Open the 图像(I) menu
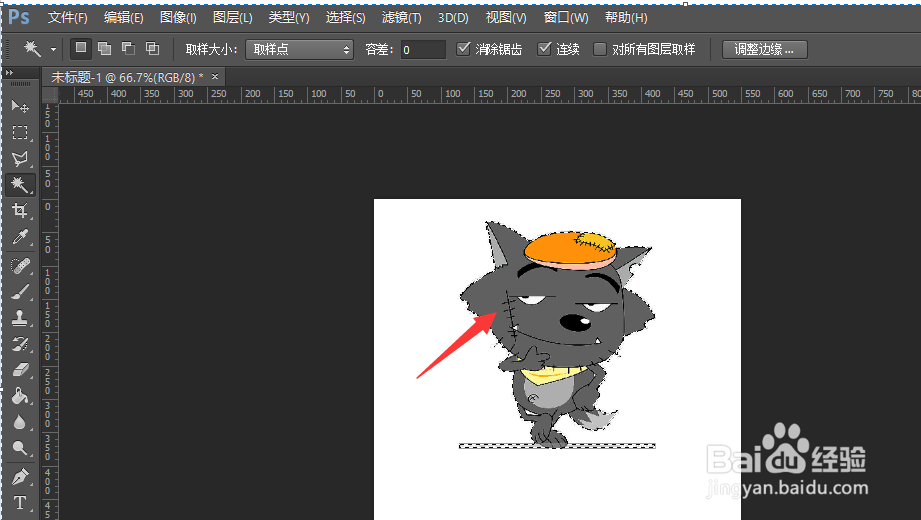The height and width of the screenshot is (520, 921). tap(178, 18)
